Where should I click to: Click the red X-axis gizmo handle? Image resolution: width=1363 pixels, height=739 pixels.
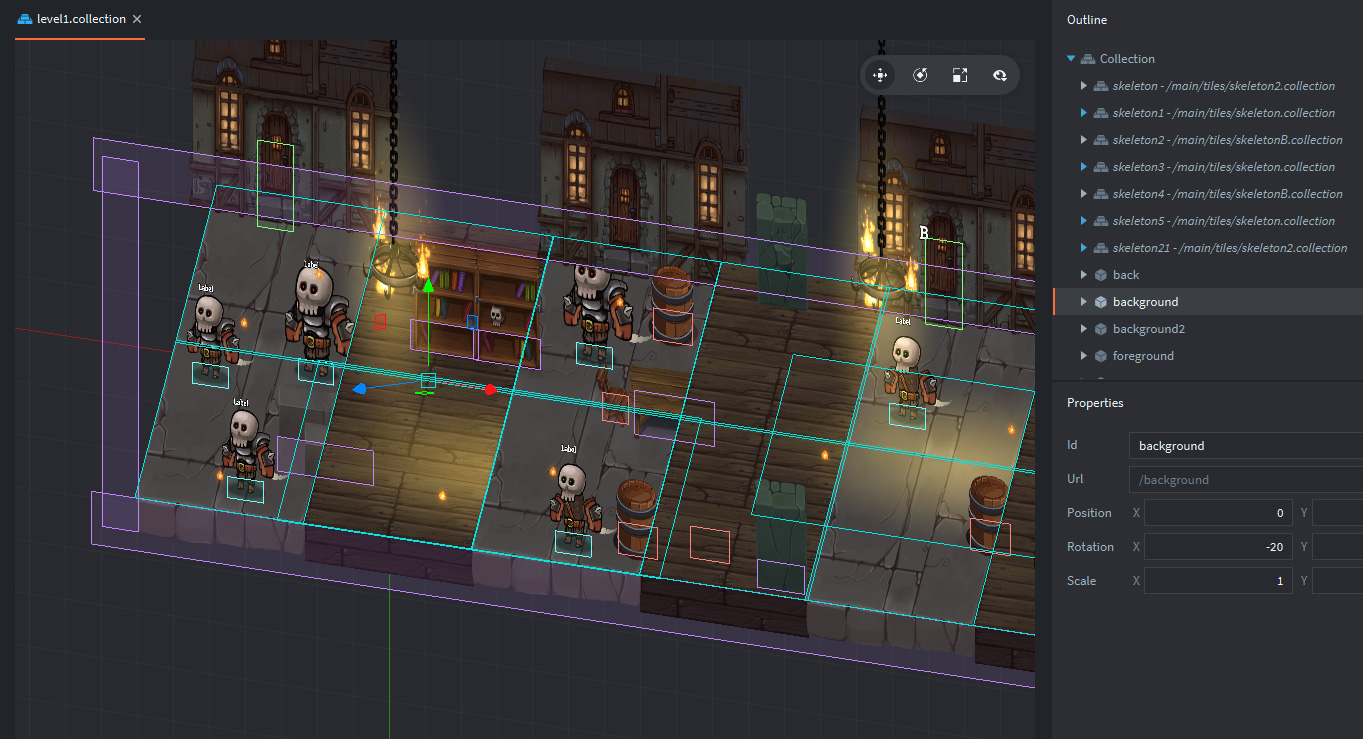490,390
